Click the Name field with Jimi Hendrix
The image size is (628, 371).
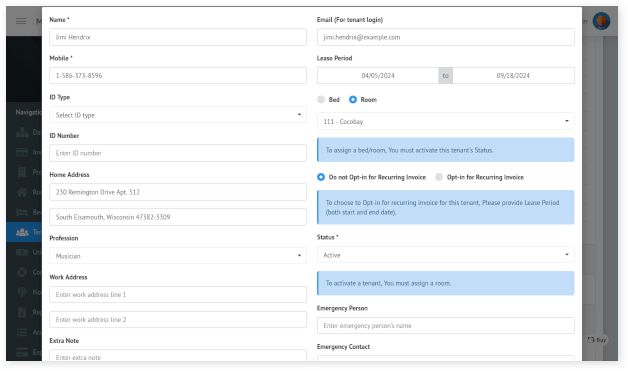178,37
